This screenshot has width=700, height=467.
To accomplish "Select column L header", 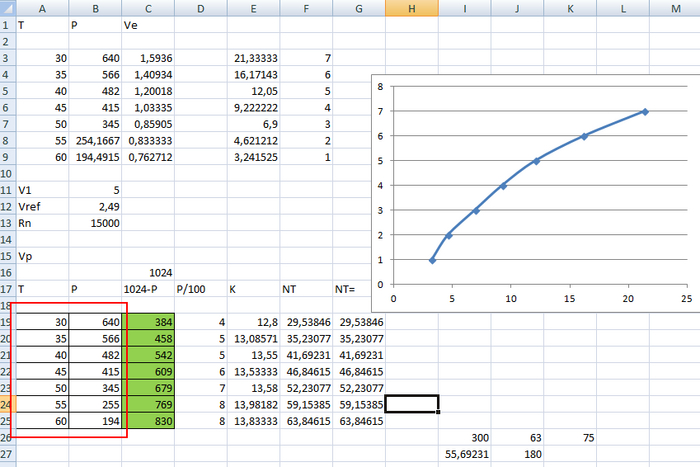I will (623, 8).
